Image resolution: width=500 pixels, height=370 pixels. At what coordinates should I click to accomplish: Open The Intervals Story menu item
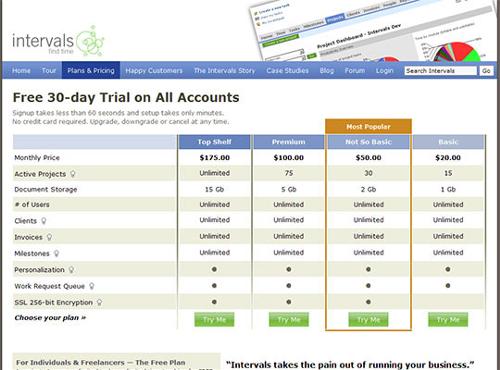(x=224, y=71)
